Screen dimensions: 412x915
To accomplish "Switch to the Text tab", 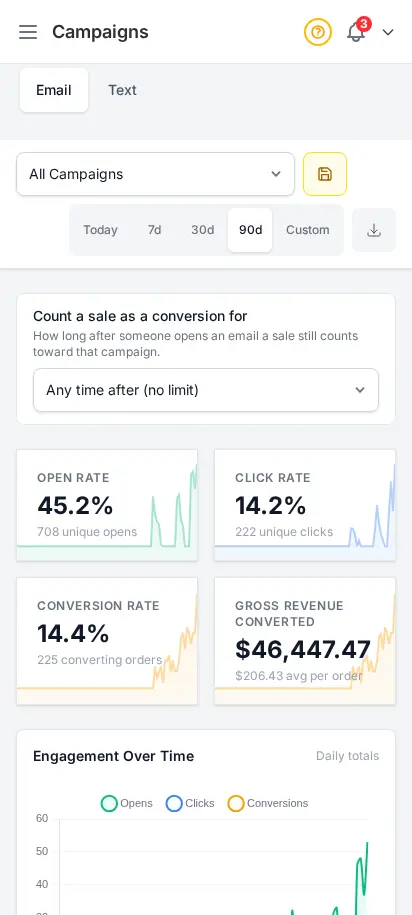I will pos(123,90).
